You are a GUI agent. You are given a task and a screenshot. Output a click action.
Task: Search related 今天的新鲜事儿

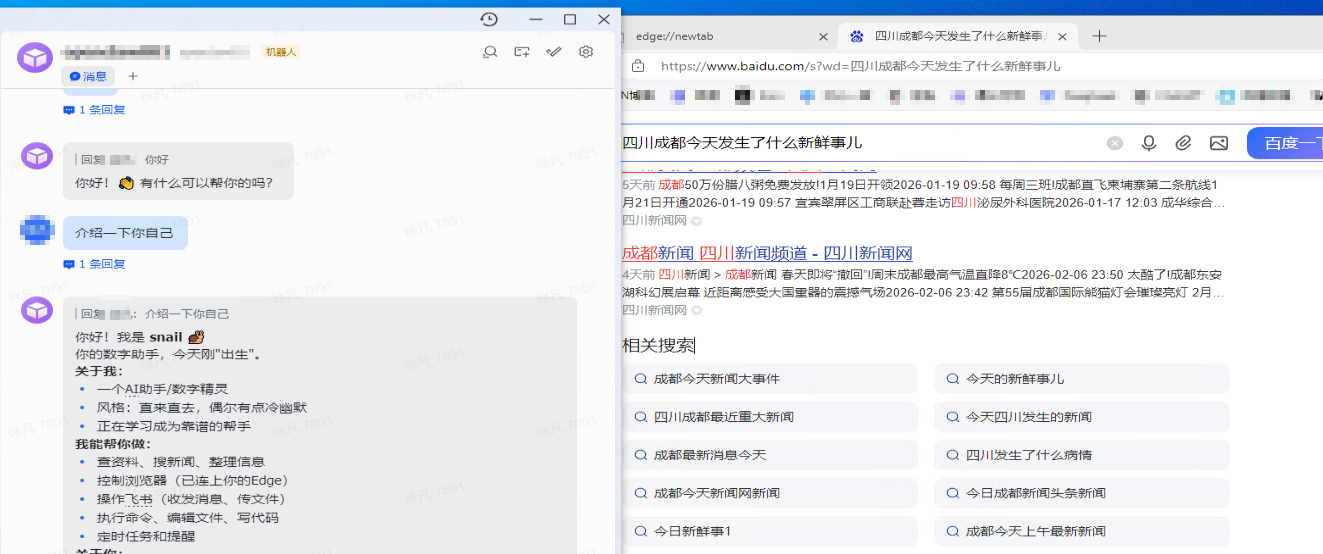coord(1082,379)
